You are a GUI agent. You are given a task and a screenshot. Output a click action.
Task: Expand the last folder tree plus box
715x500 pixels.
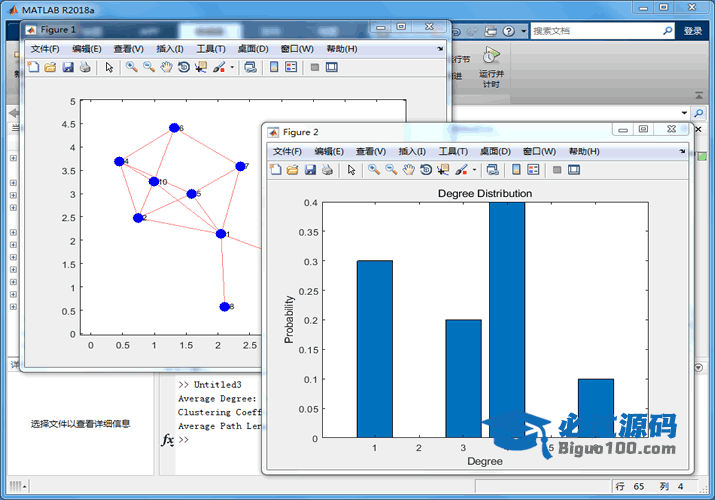(13, 306)
